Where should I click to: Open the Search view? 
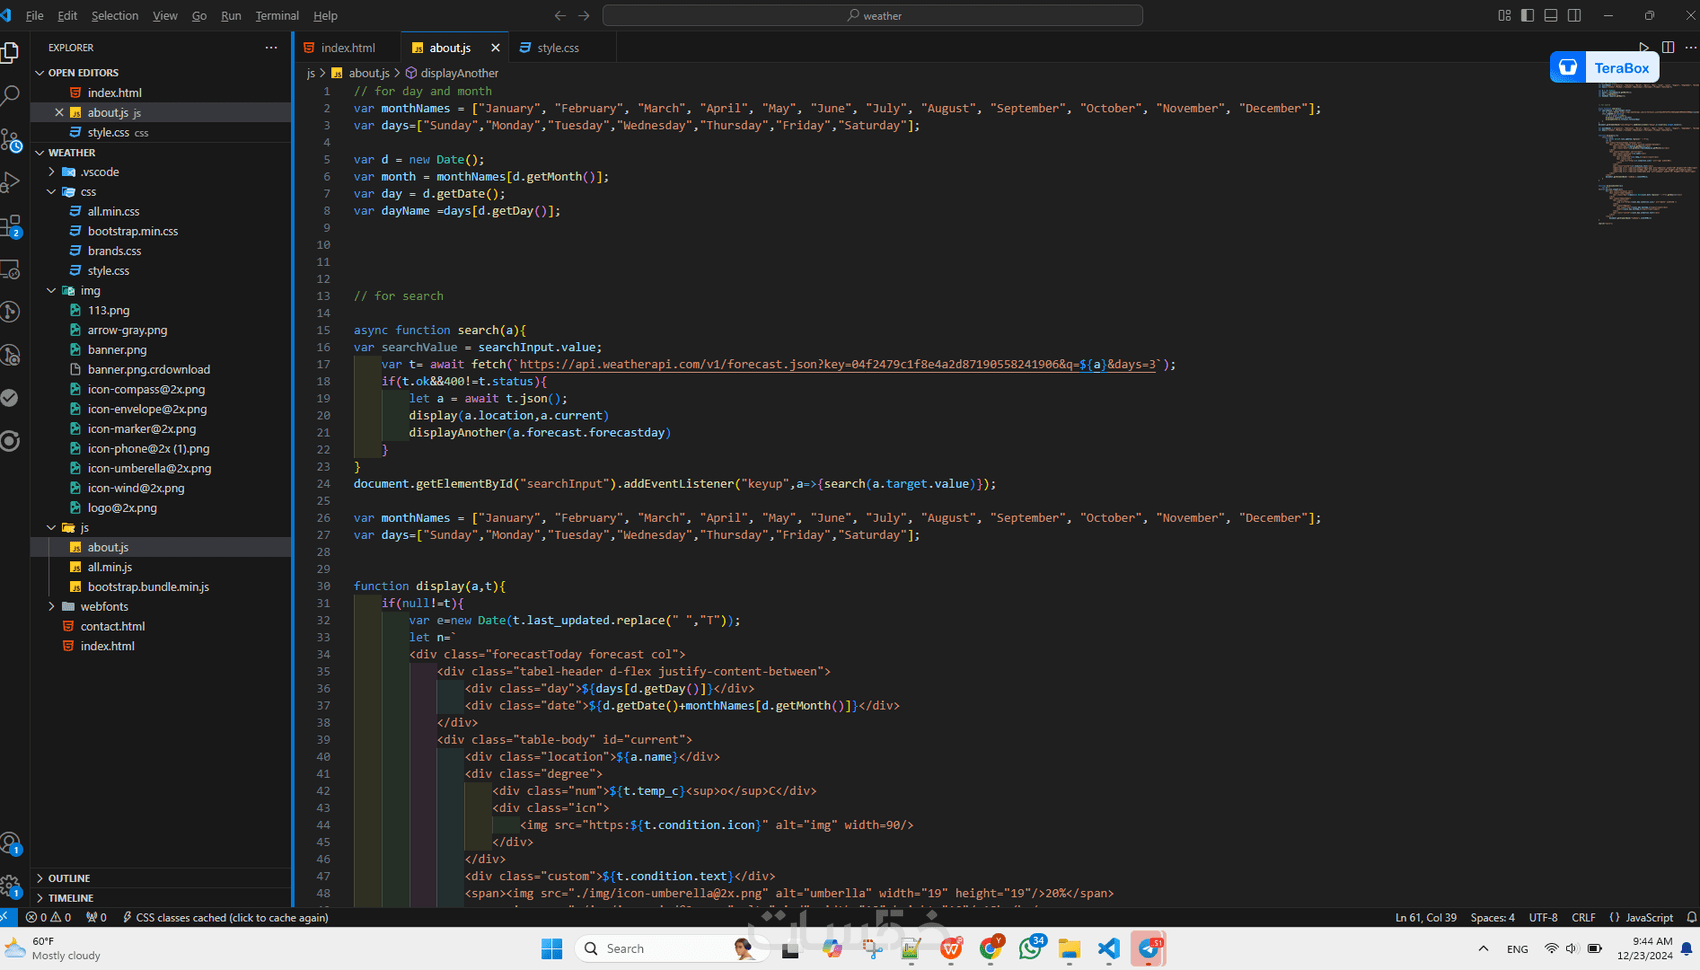click(12, 95)
